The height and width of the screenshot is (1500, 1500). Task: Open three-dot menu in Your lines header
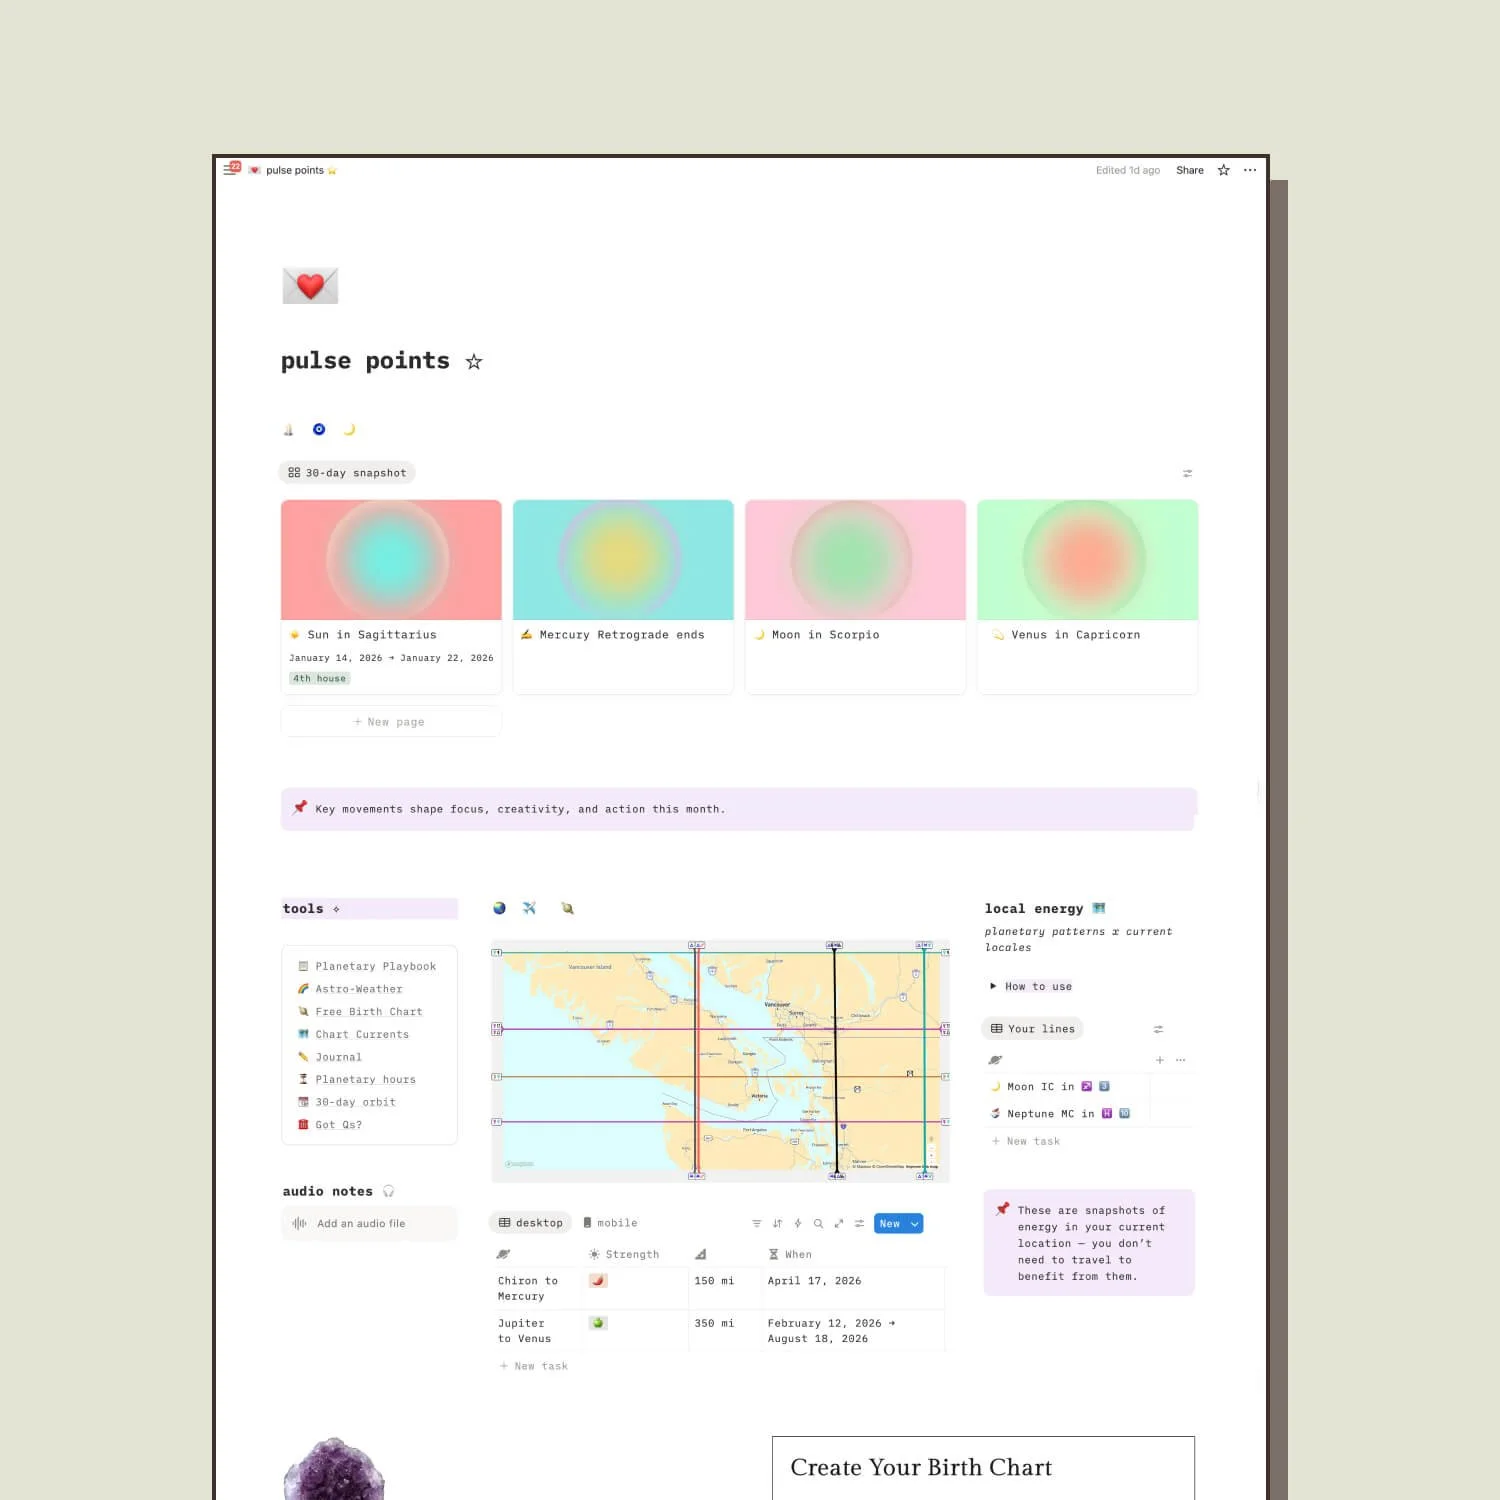1181,1060
